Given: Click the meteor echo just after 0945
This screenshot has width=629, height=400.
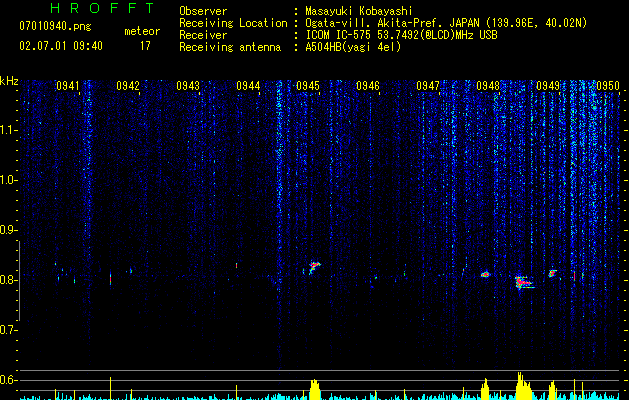Looking at the screenshot, I should tap(314, 267).
